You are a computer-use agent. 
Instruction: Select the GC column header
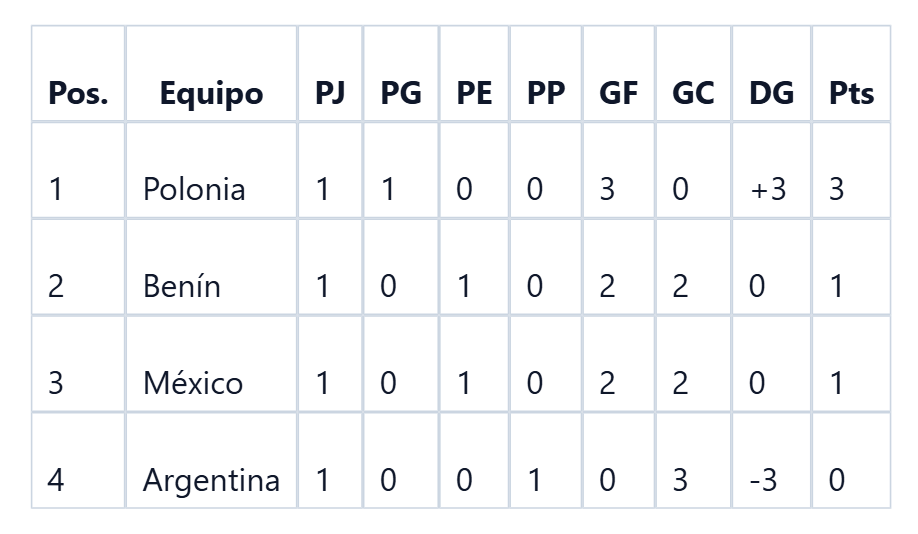pos(693,74)
